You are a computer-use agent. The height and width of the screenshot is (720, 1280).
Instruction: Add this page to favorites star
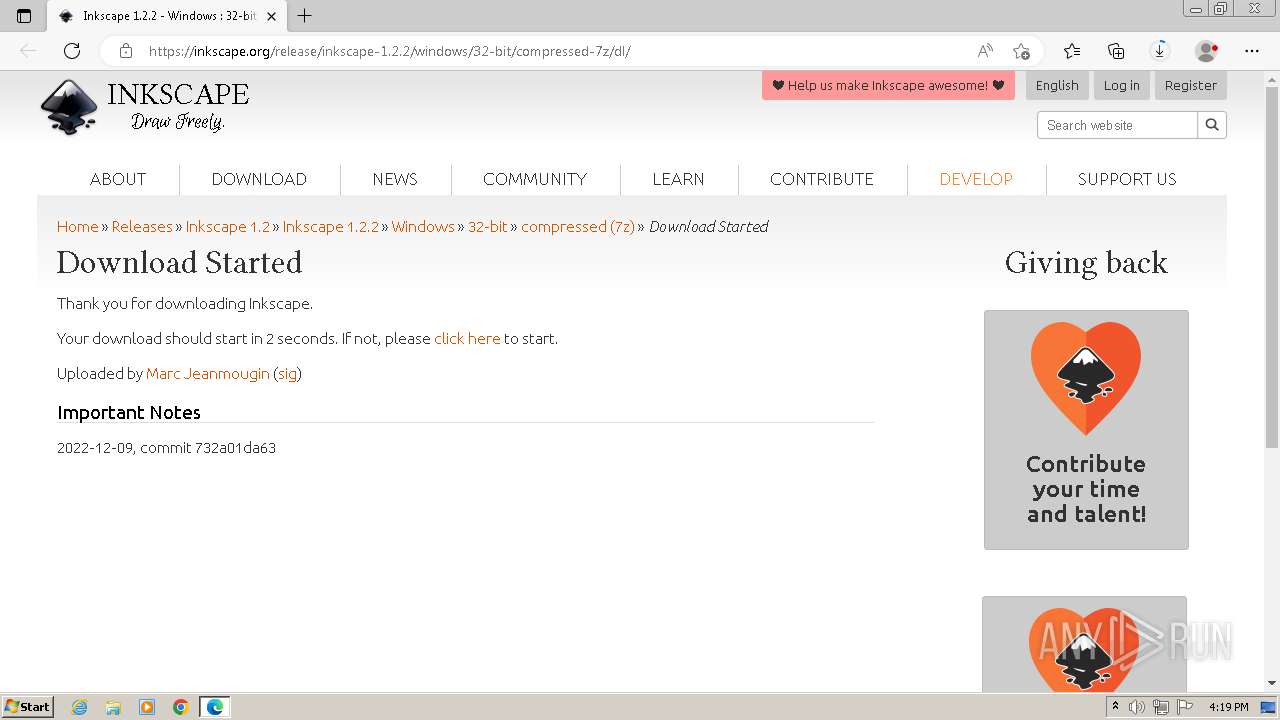[x=1021, y=51]
